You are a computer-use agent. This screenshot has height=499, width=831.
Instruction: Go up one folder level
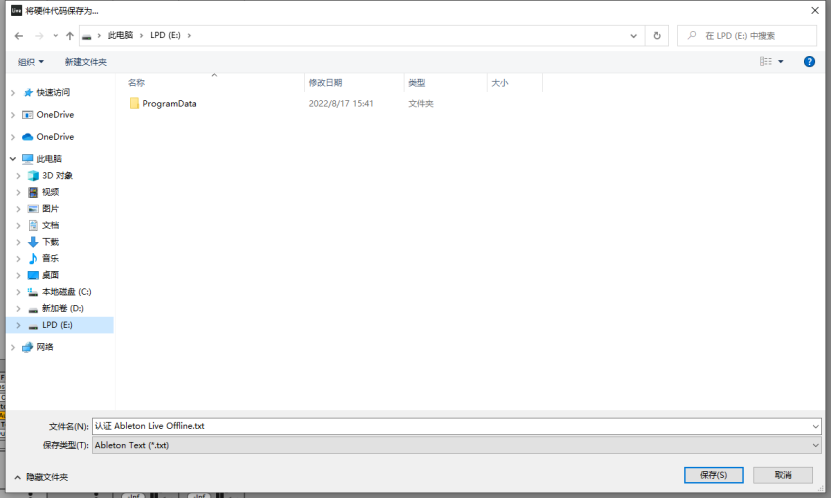click(69, 35)
